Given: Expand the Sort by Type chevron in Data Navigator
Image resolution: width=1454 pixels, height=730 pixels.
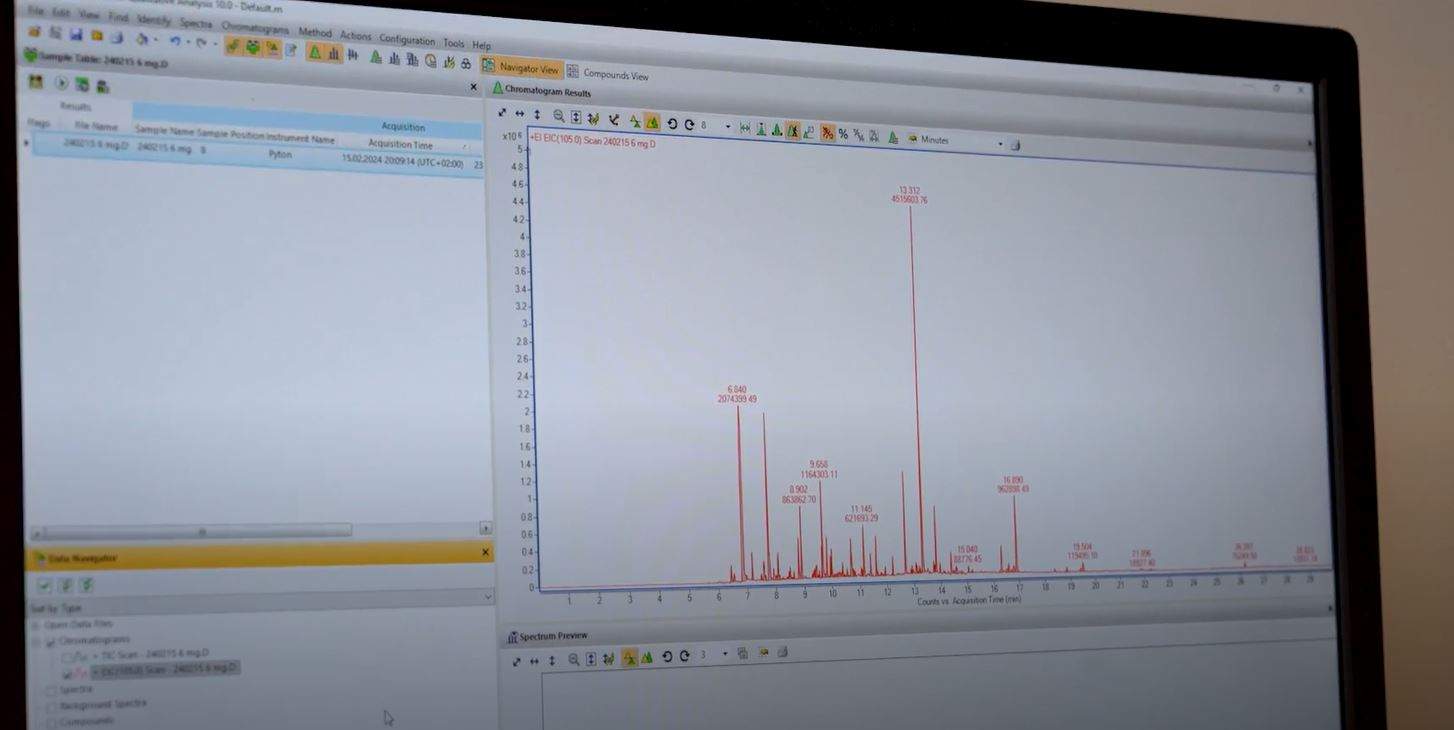Looking at the screenshot, I should tap(487, 597).
